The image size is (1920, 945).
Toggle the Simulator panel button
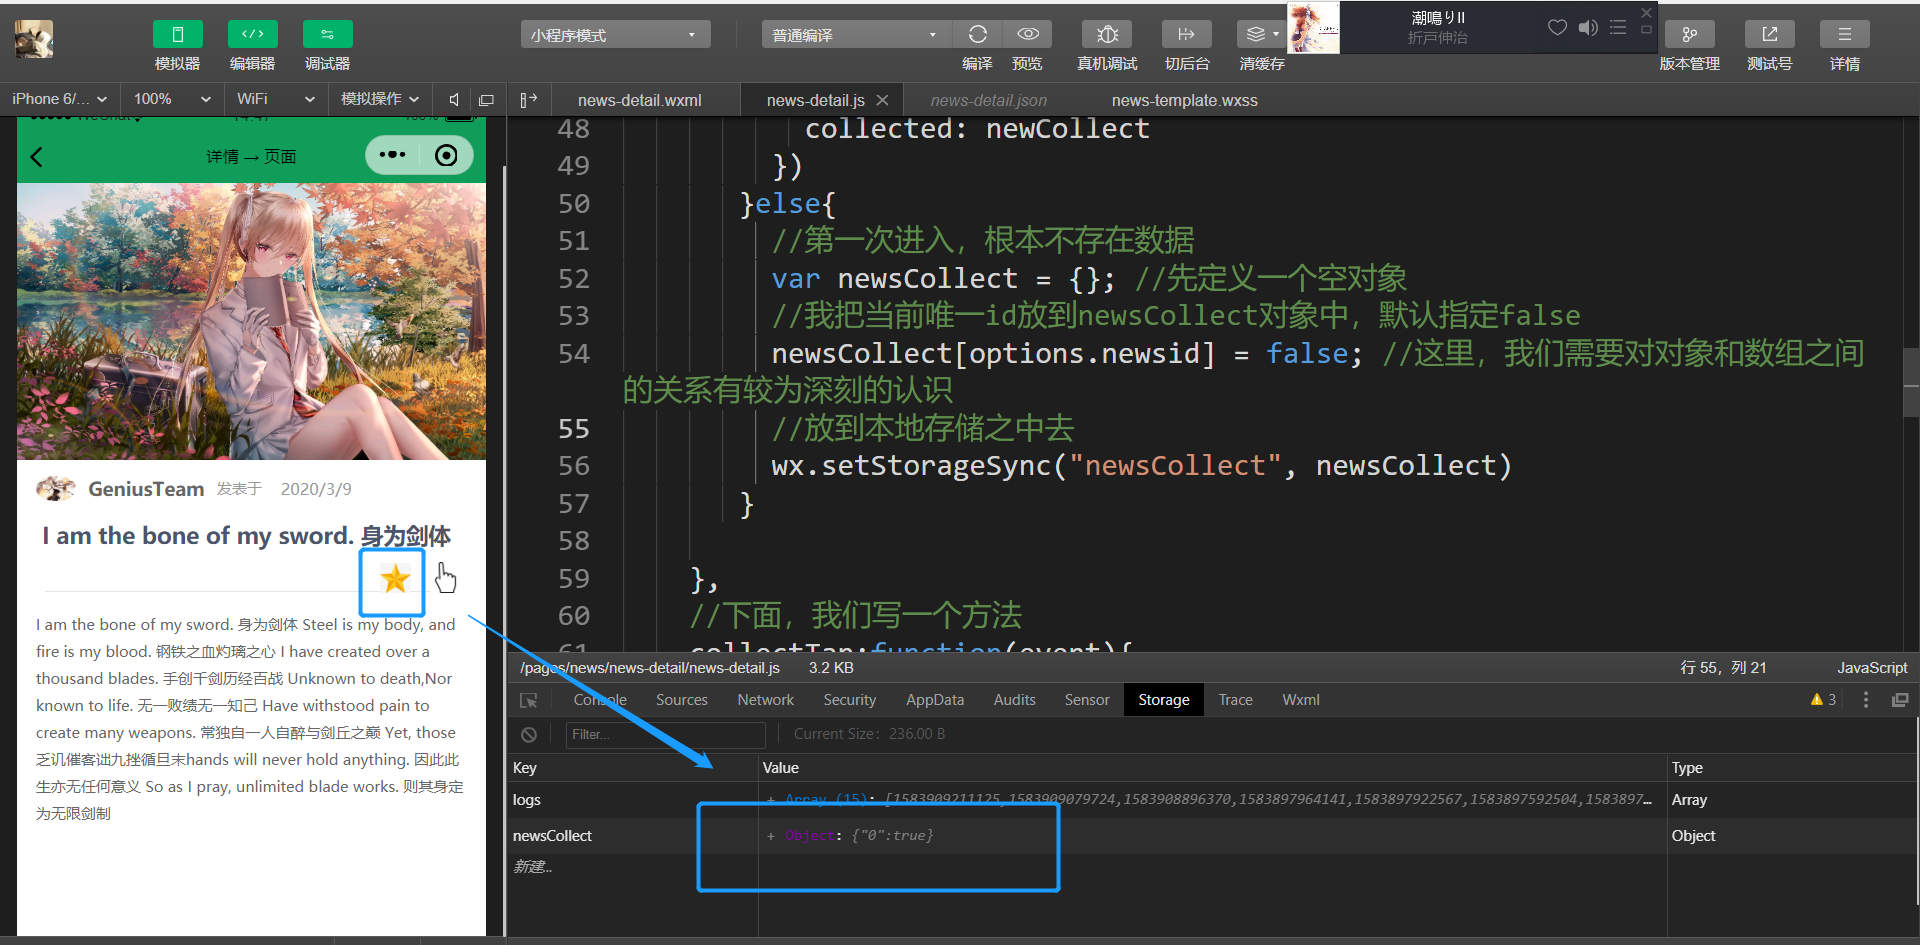[177, 34]
